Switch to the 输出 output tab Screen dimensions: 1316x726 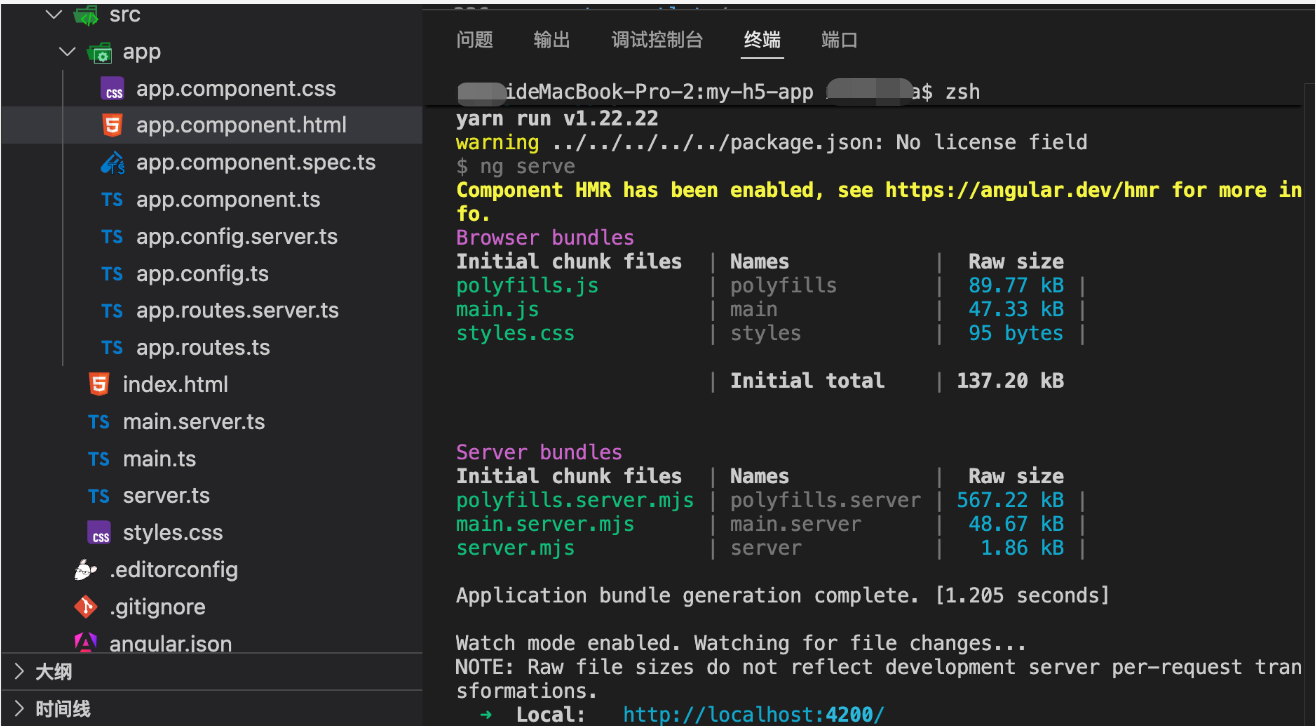[x=552, y=40]
